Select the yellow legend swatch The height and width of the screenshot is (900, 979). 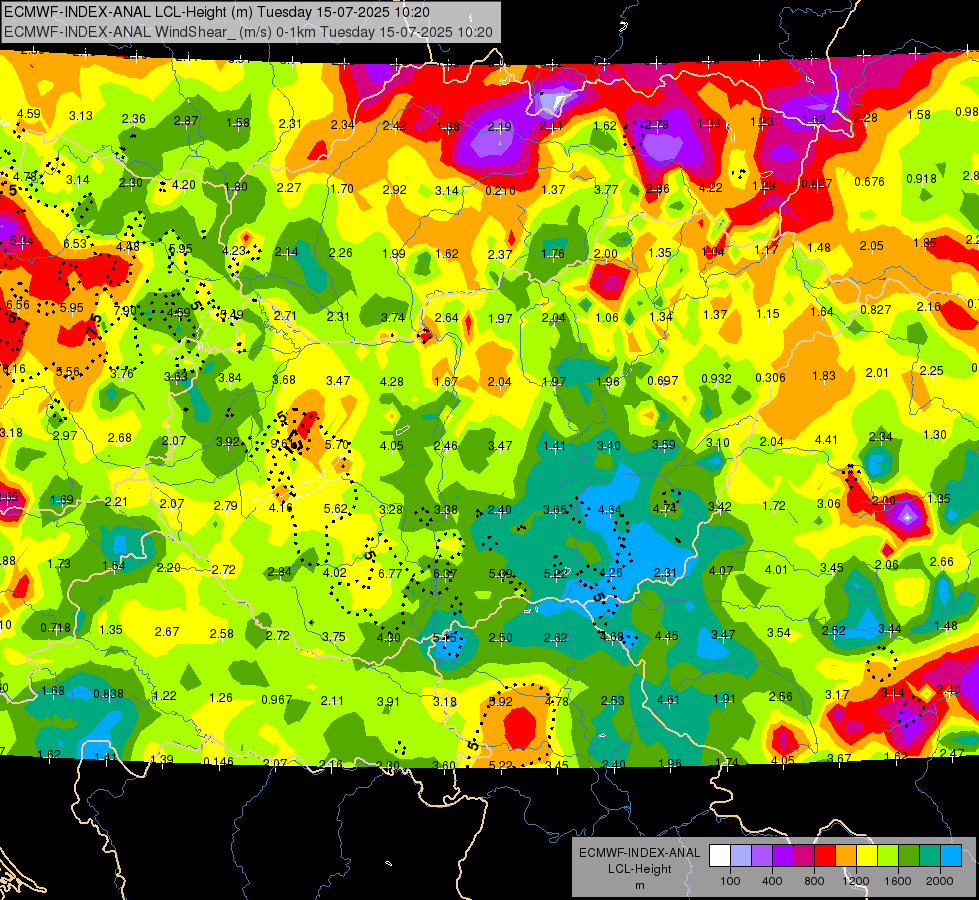point(867,856)
